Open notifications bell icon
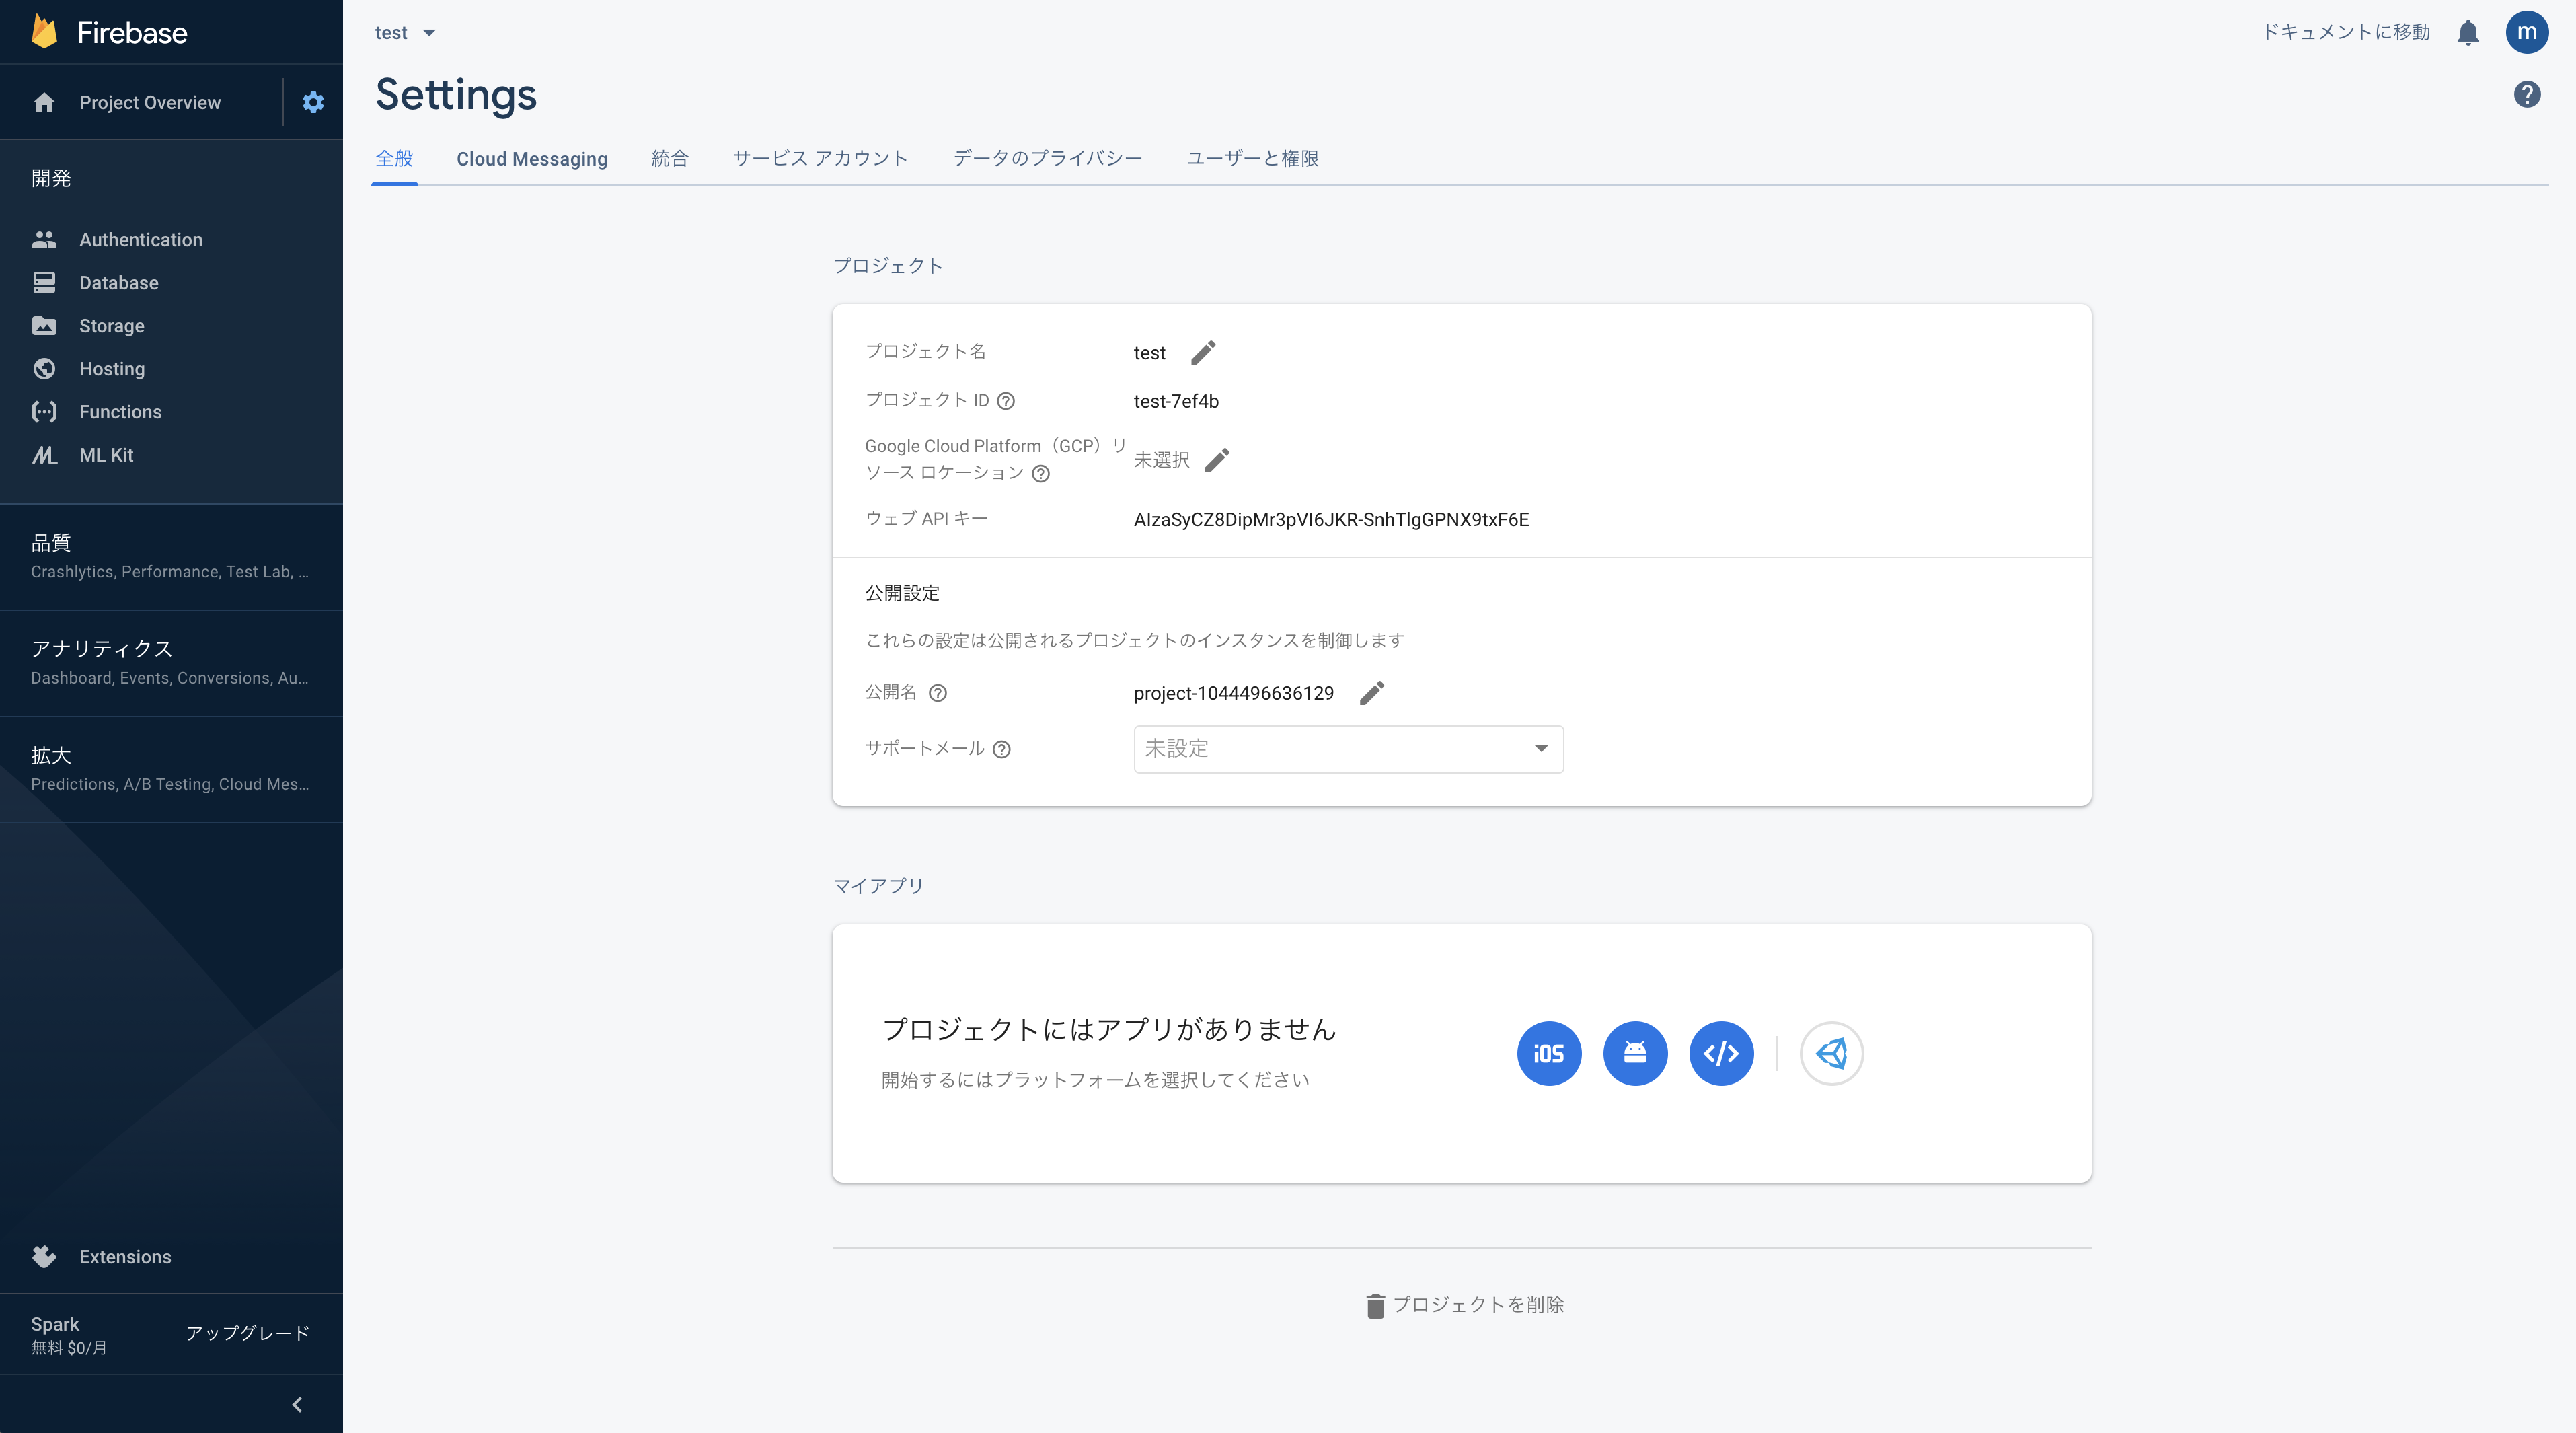2576x1433 pixels. tap(2468, 33)
